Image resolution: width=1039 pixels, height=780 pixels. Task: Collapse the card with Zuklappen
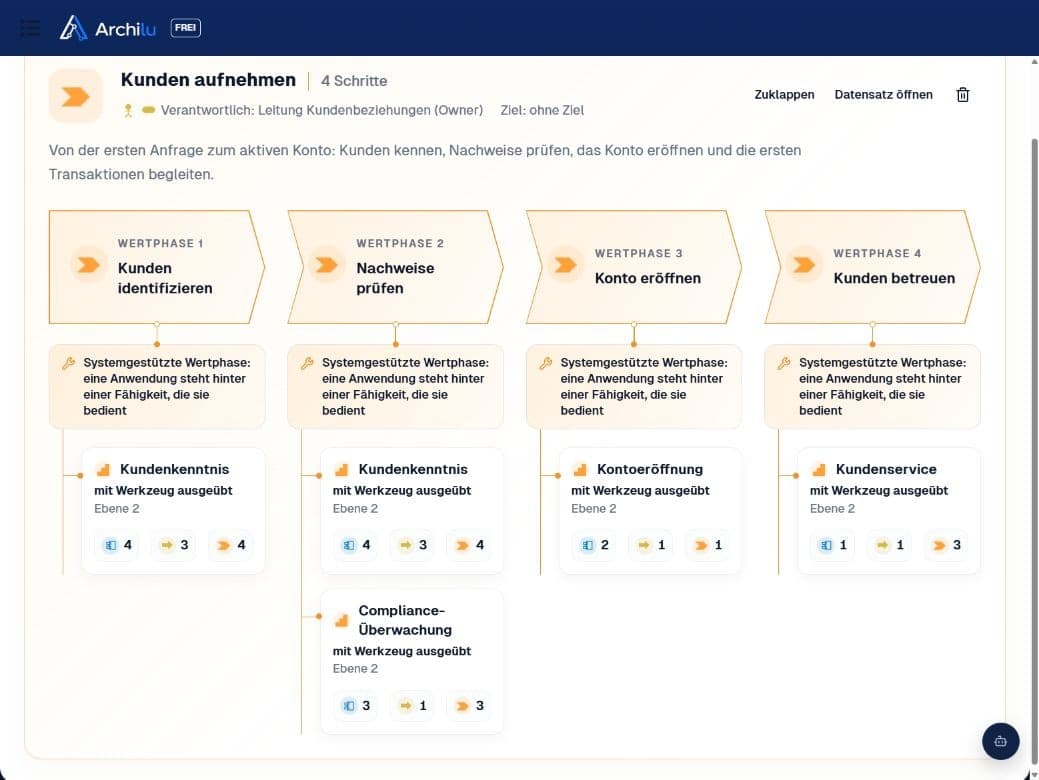pos(784,95)
